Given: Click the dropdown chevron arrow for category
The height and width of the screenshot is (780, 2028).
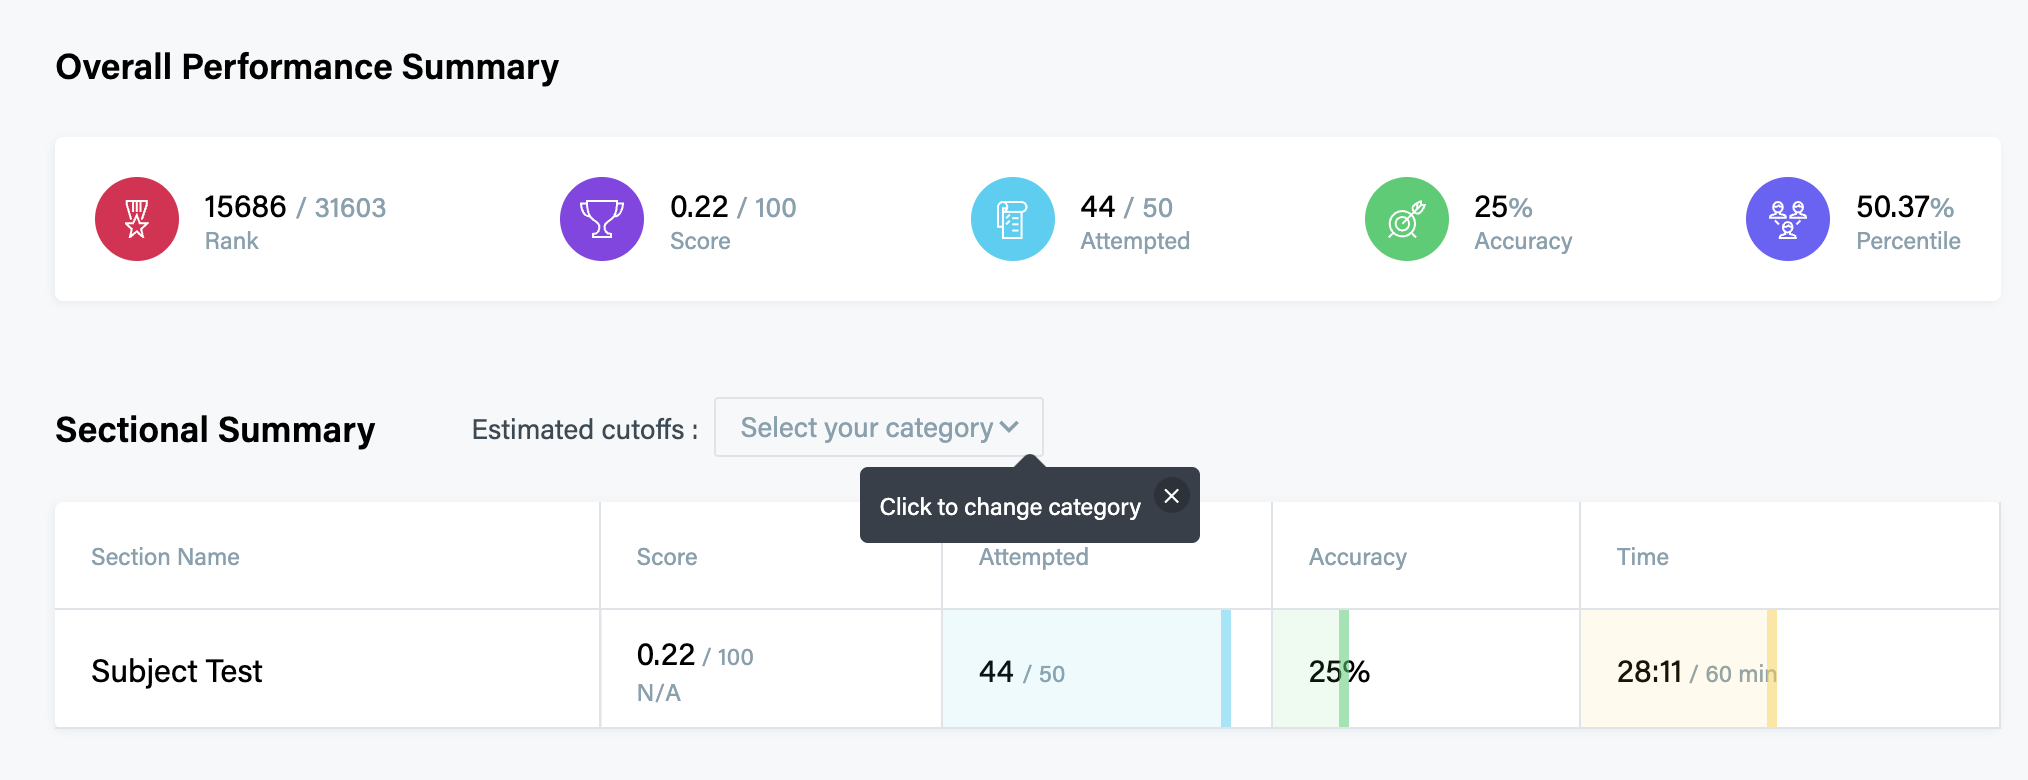Looking at the screenshot, I should click(1010, 427).
